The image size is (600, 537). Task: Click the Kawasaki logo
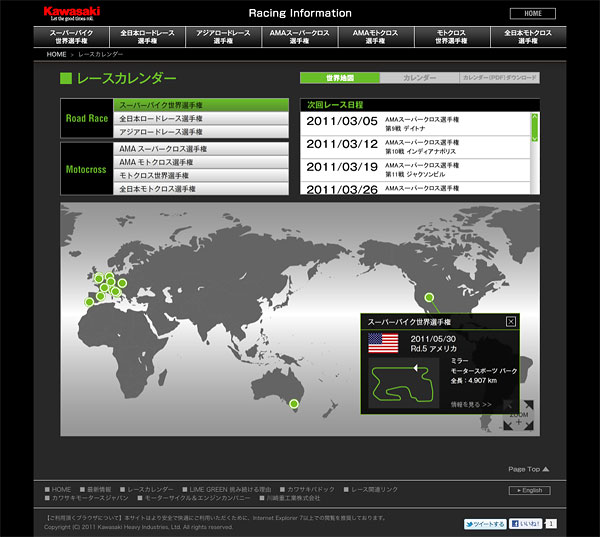pyautogui.click(x=72, y=13)
